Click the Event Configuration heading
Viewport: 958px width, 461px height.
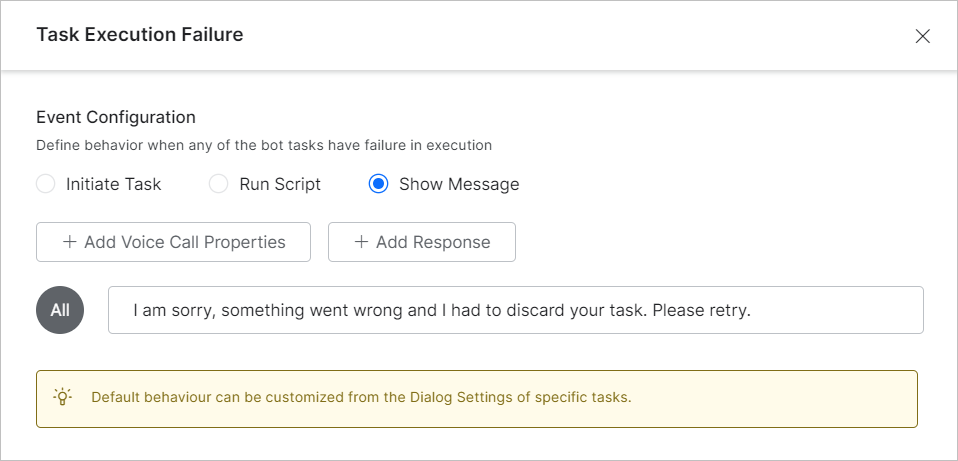tap(116, 117)
